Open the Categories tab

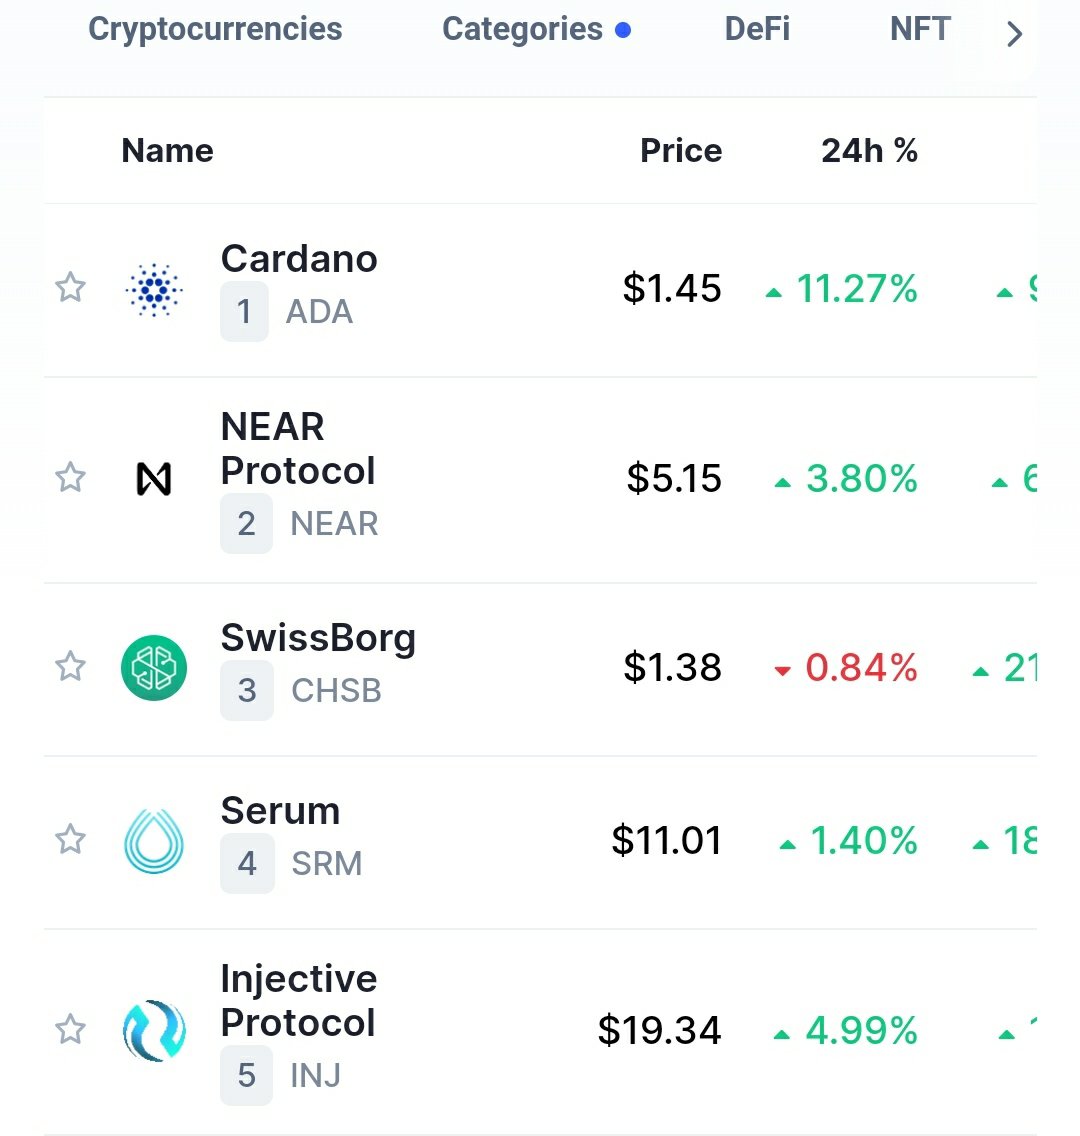pyautogui.click(x=523, y=30)
